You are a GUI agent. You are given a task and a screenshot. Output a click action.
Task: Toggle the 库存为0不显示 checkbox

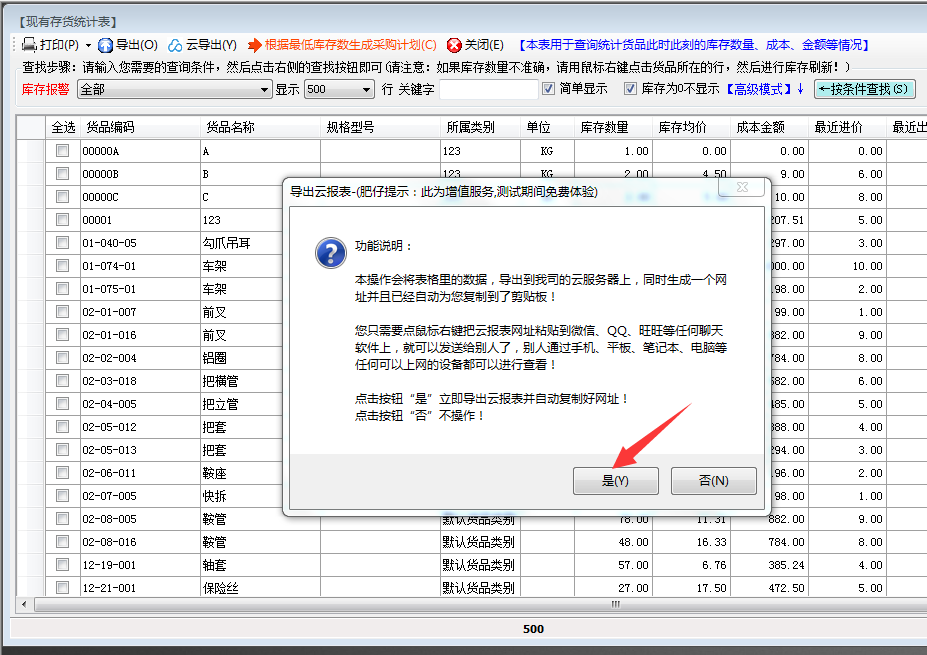630,89
